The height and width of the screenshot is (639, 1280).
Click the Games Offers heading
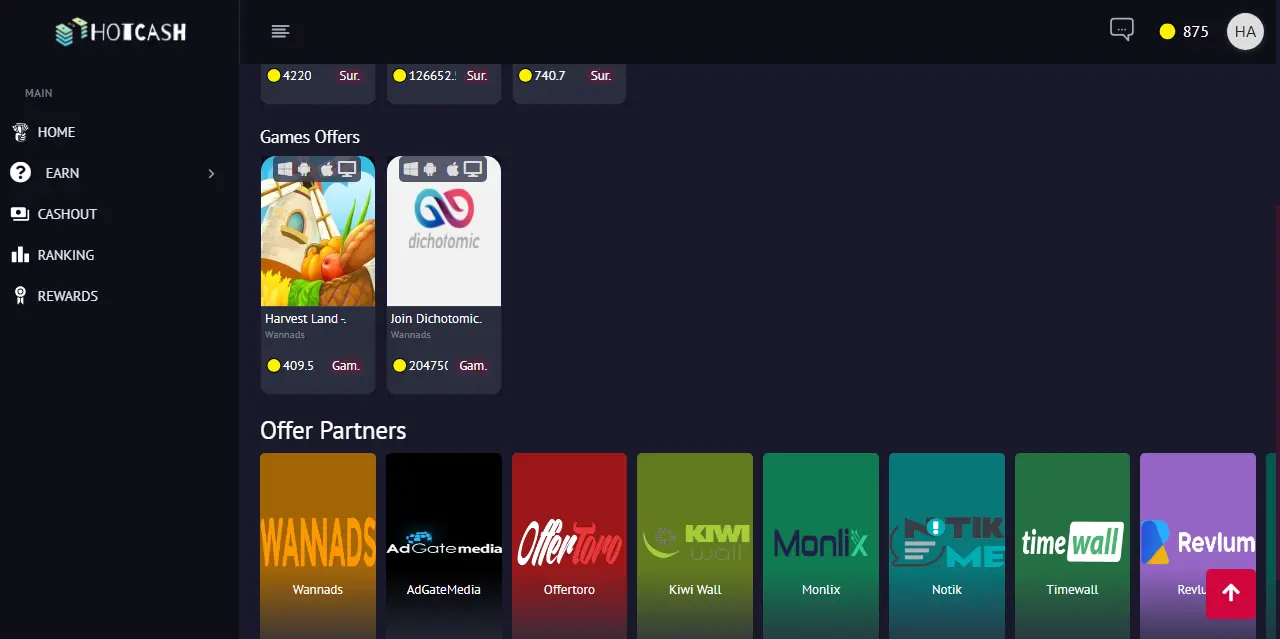[x=310, y=137]
